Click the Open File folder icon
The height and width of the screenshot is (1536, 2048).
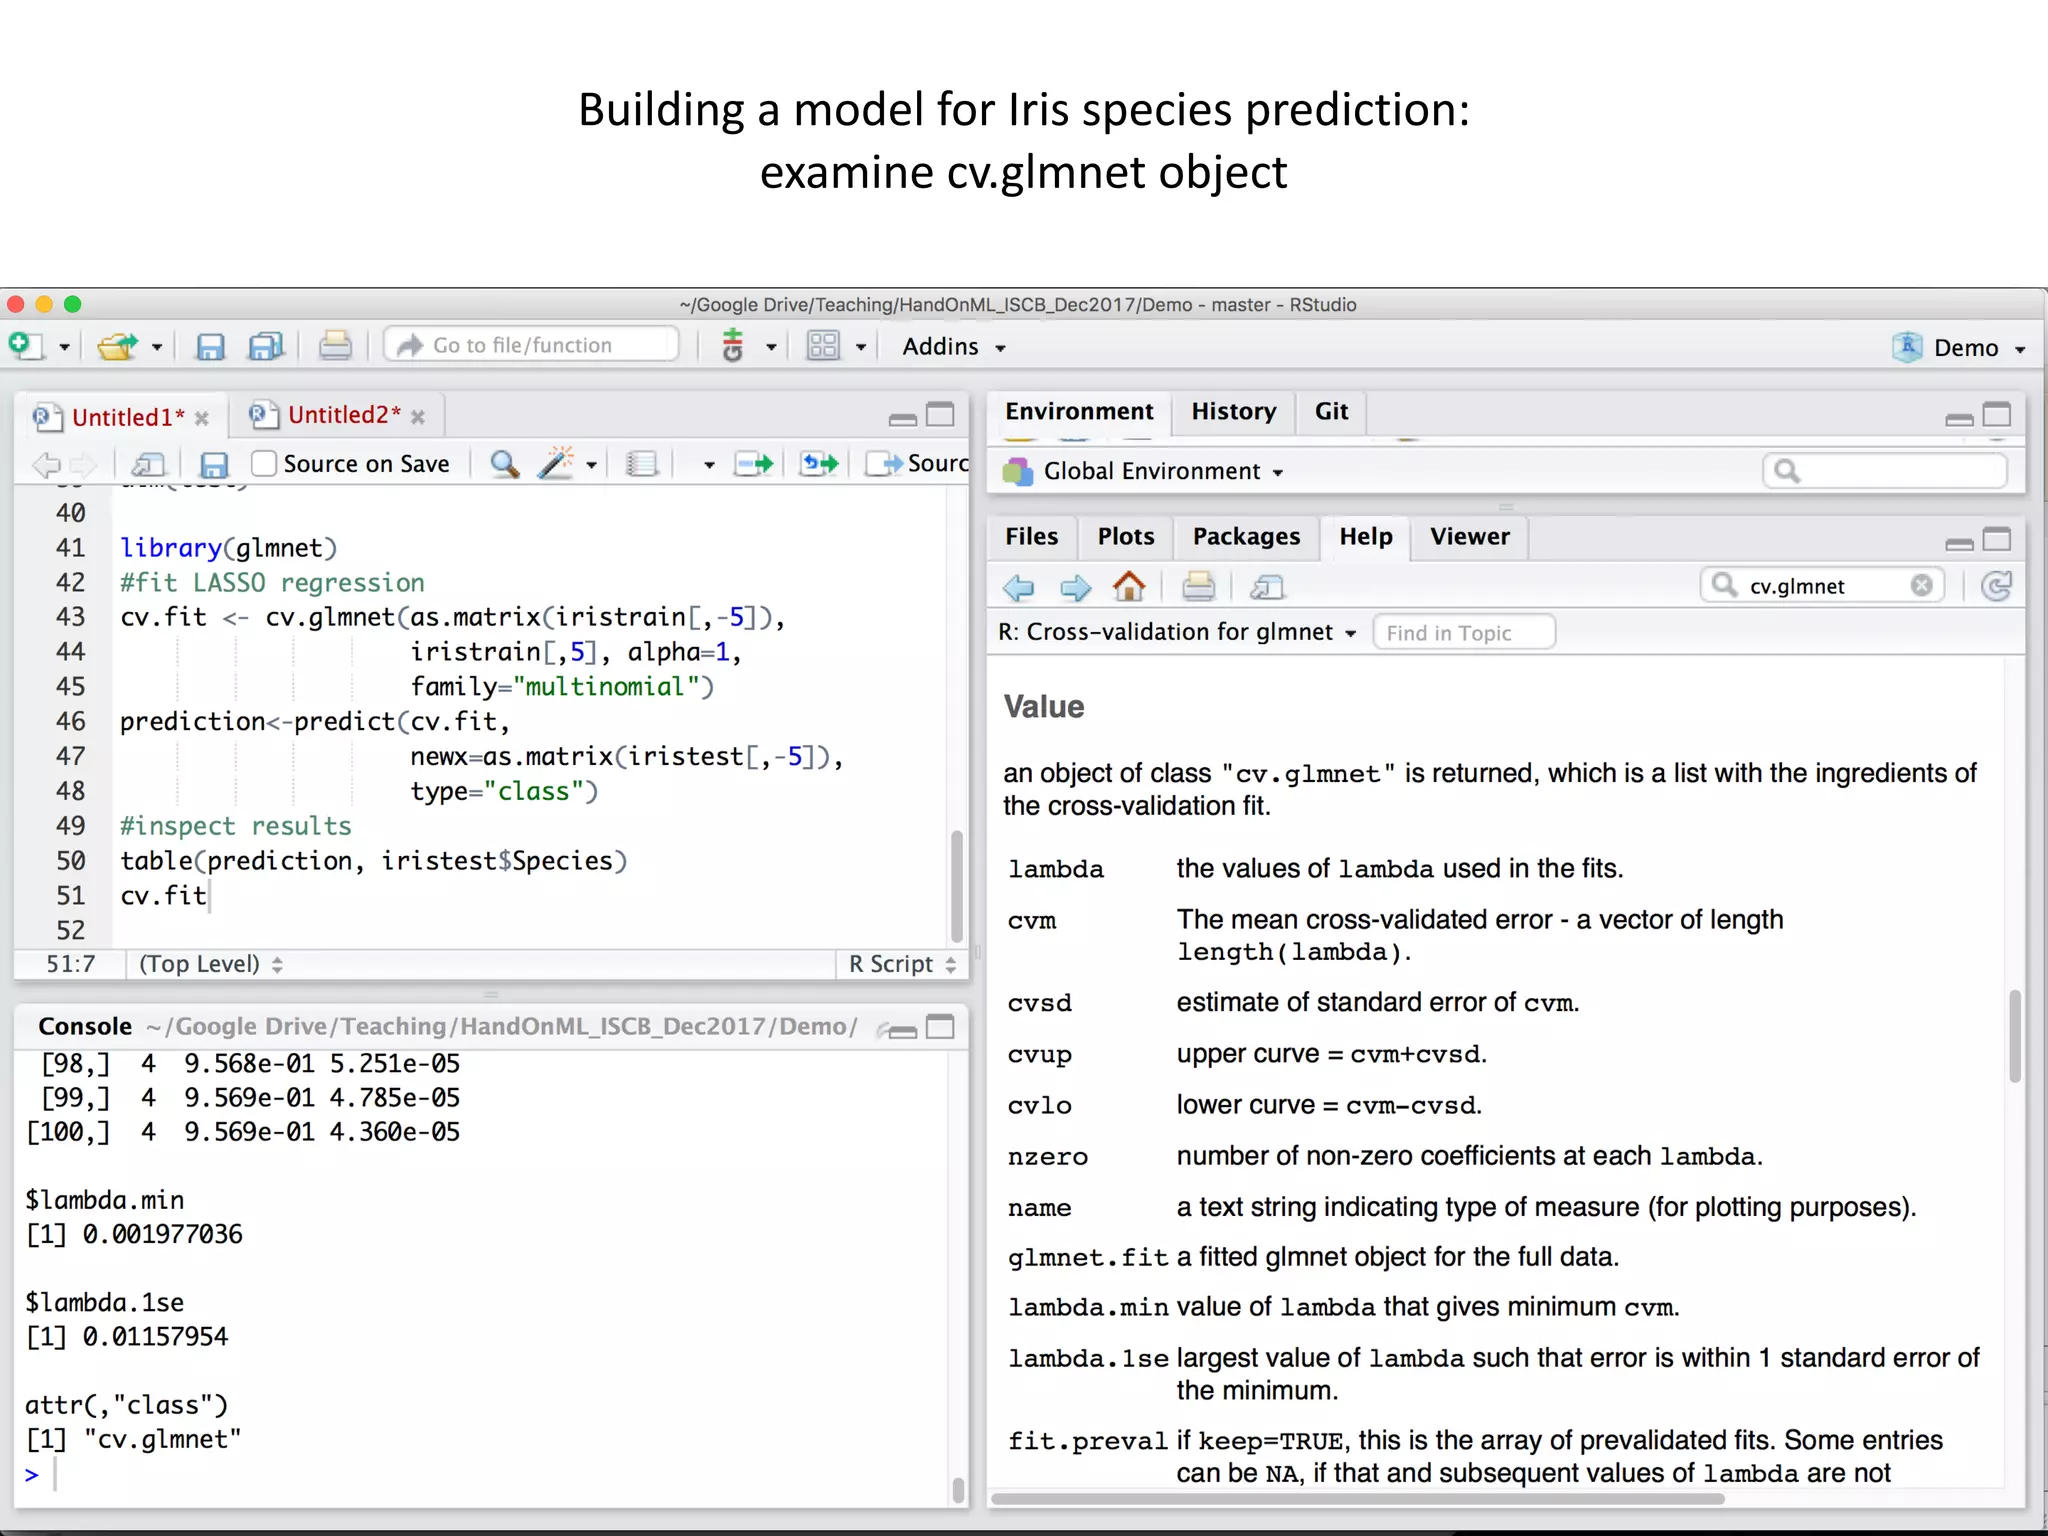coord(118,346)
